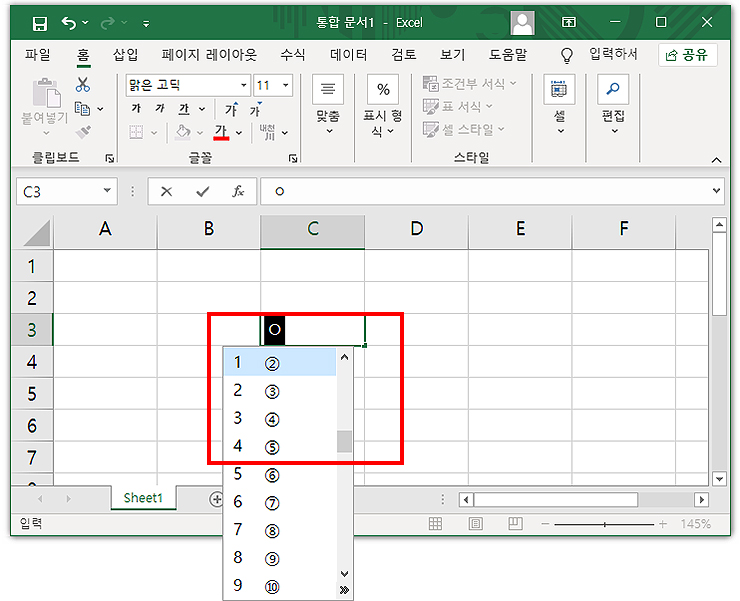740x601 pixels.
Task: Open the 맑은 고딕 font name dropdown
Action: [244, 85]
